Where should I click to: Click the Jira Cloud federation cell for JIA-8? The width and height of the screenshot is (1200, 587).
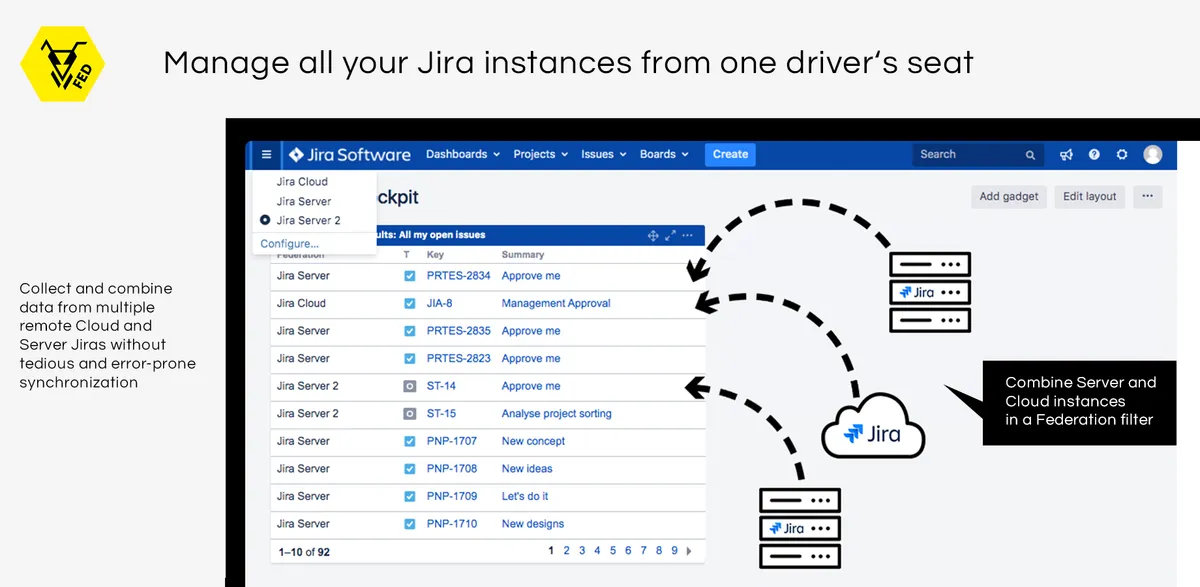pos(301,303)
